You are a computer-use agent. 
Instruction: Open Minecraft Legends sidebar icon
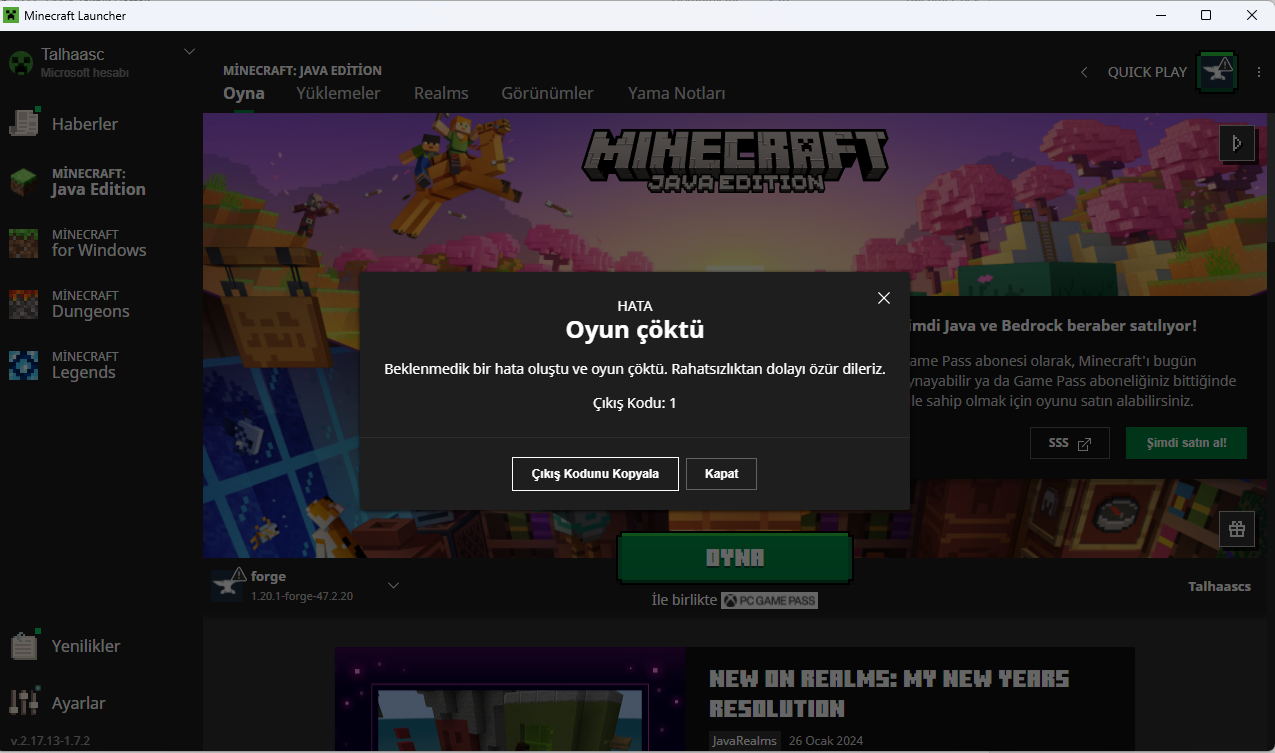pyautogui.click(x=23, y=365)
